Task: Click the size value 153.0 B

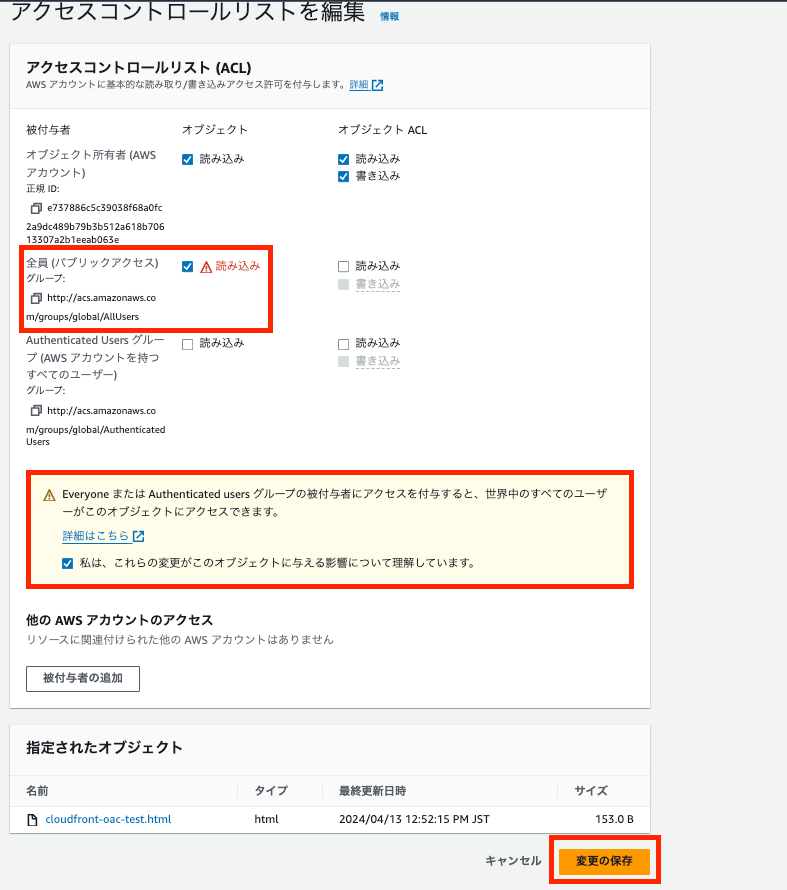Action: (x=614, y=819)
